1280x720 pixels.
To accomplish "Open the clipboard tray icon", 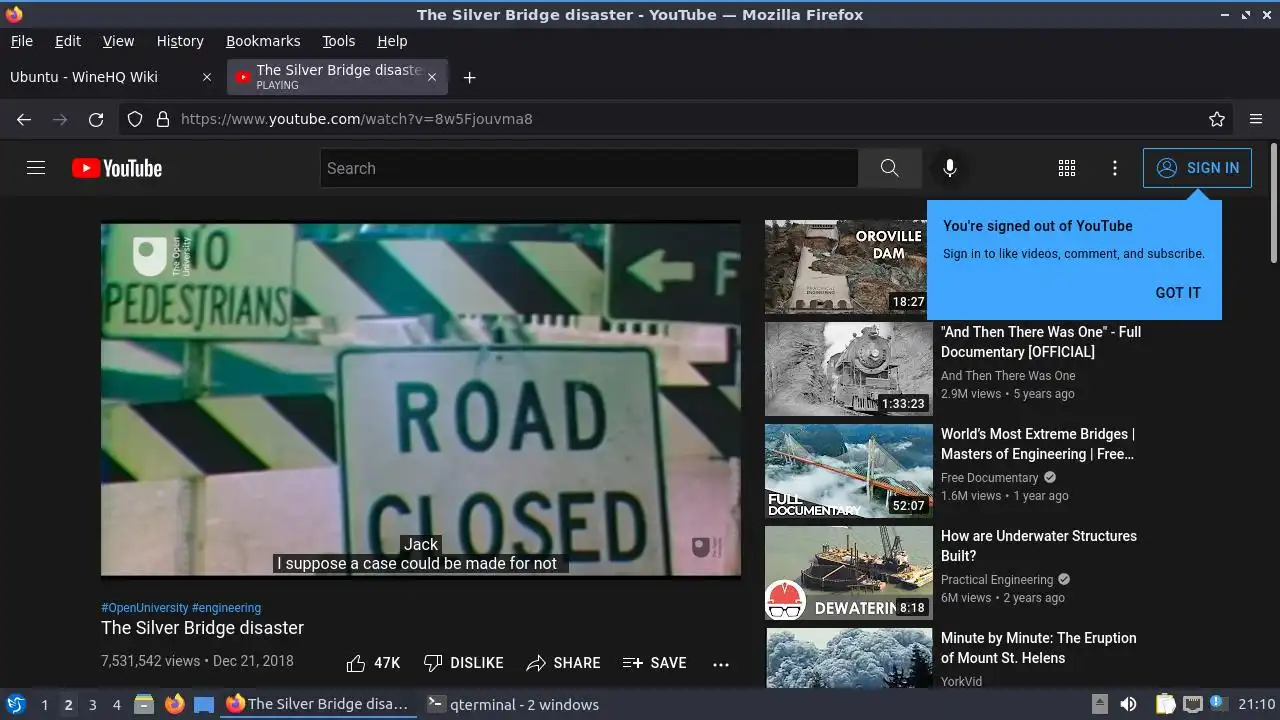I will 1166,704.
